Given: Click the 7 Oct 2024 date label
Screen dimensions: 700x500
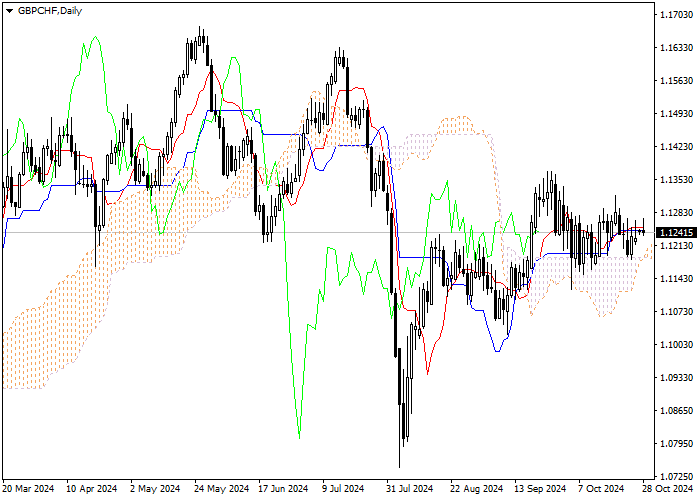Looking at the screenshot, I should (601, 489).
